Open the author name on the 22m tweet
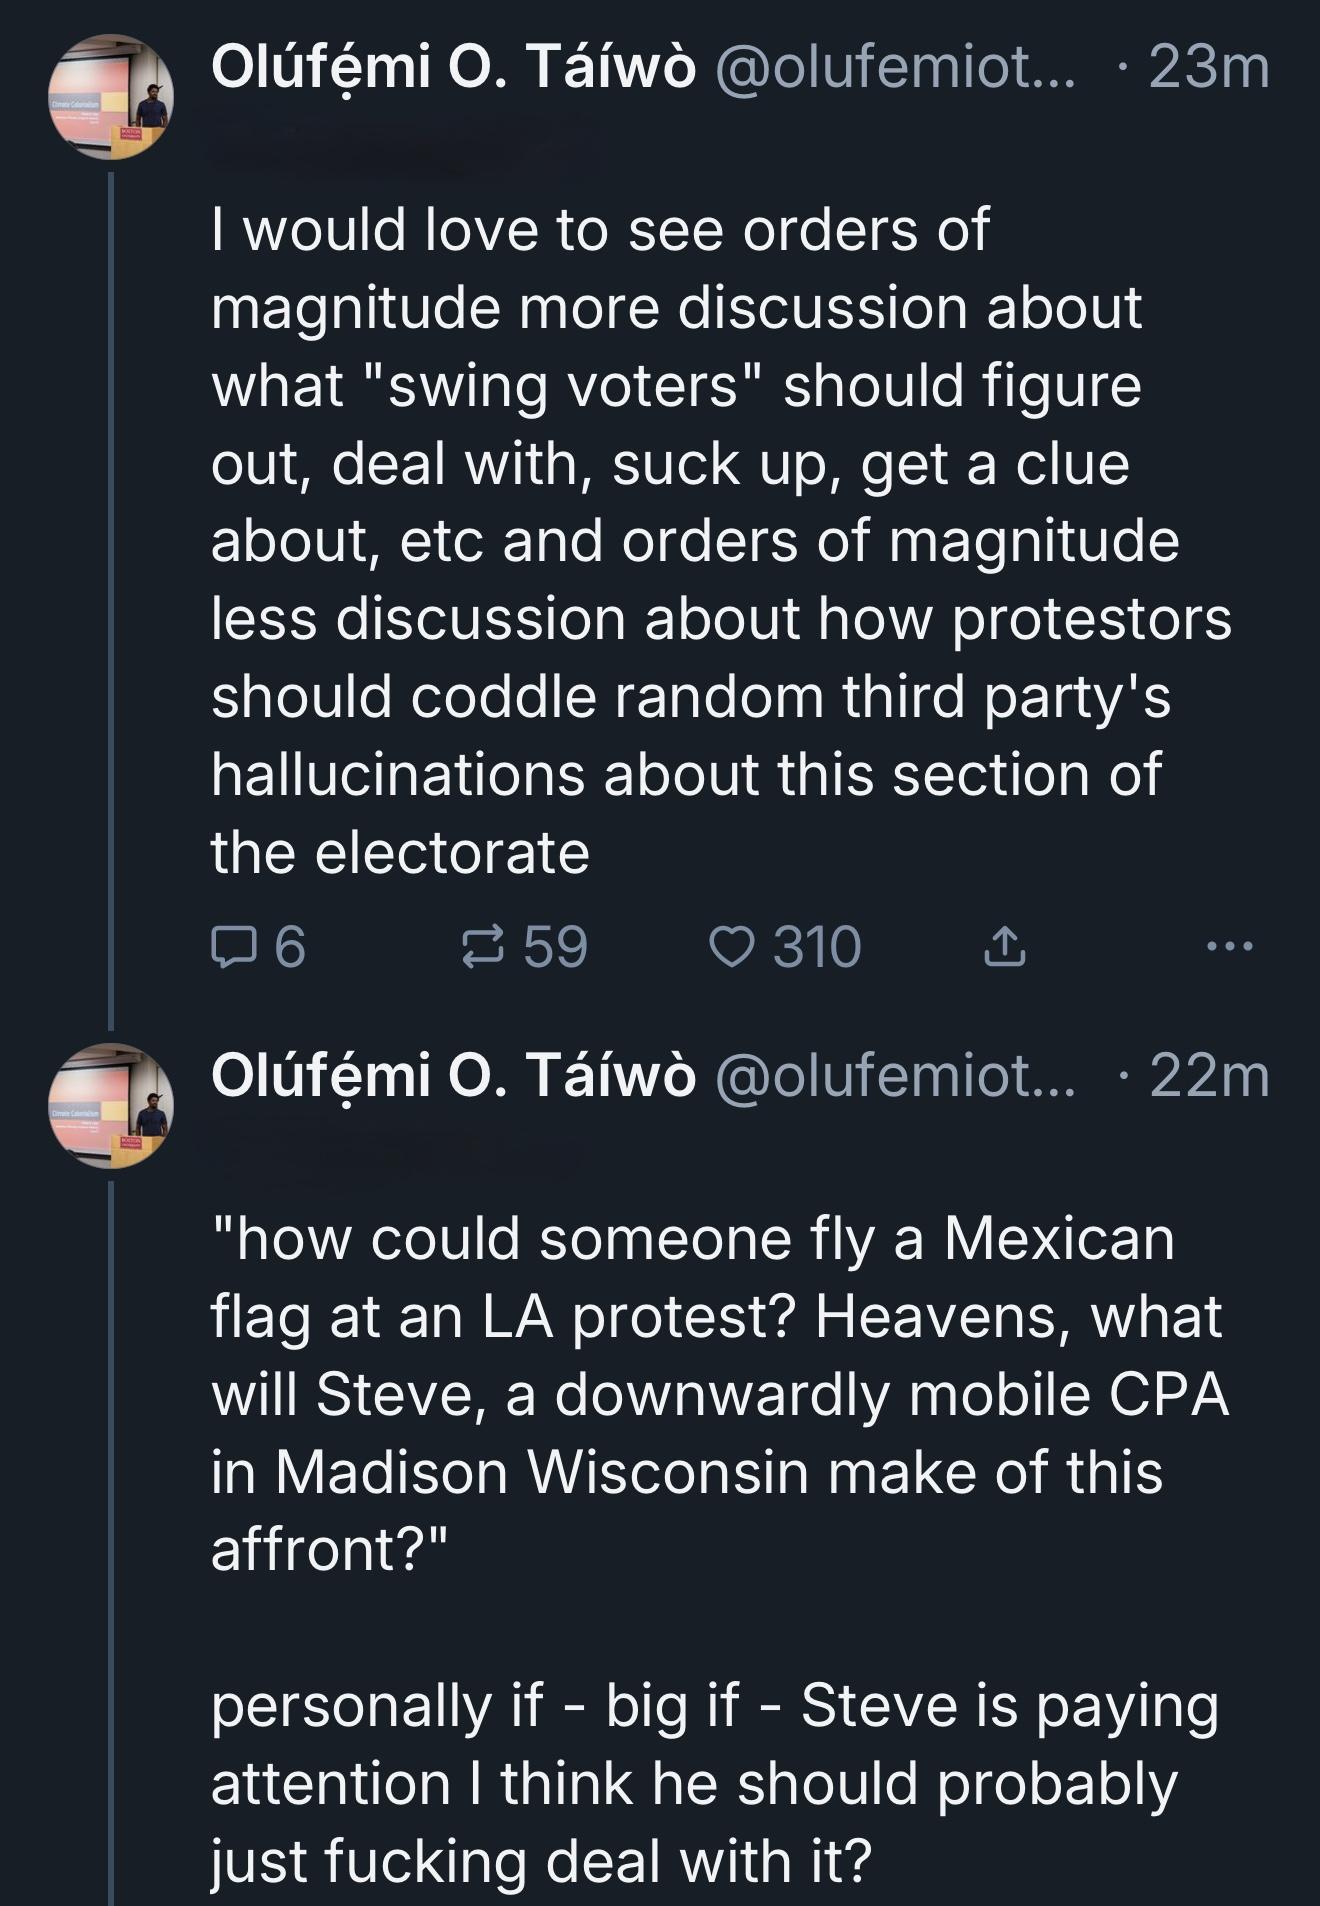Image resolution: width=1320 pixels, height=1906 pixels. coord(453,1076)
